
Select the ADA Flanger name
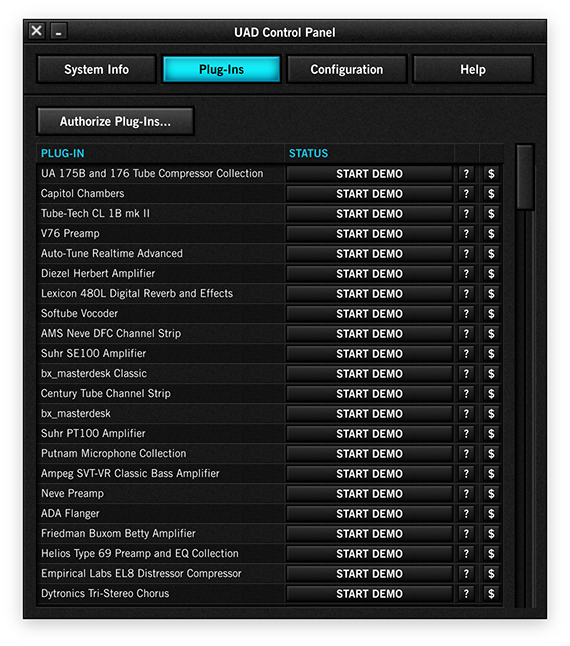[x=70, y=513]
